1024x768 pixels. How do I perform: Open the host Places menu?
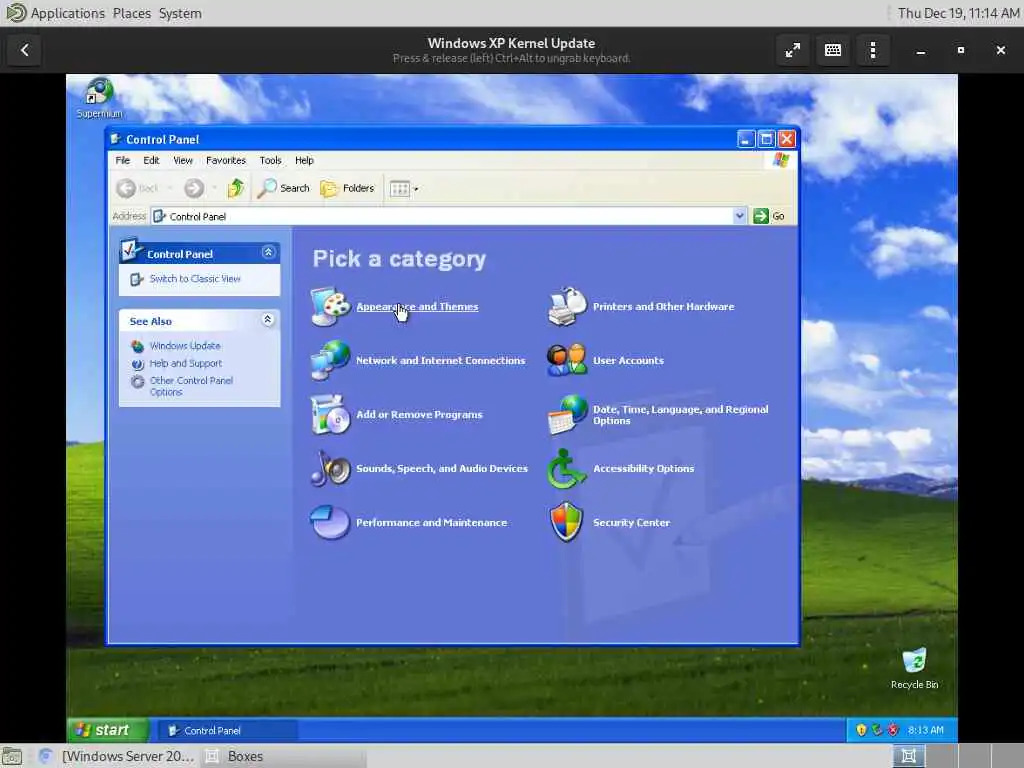coord(131,13)
